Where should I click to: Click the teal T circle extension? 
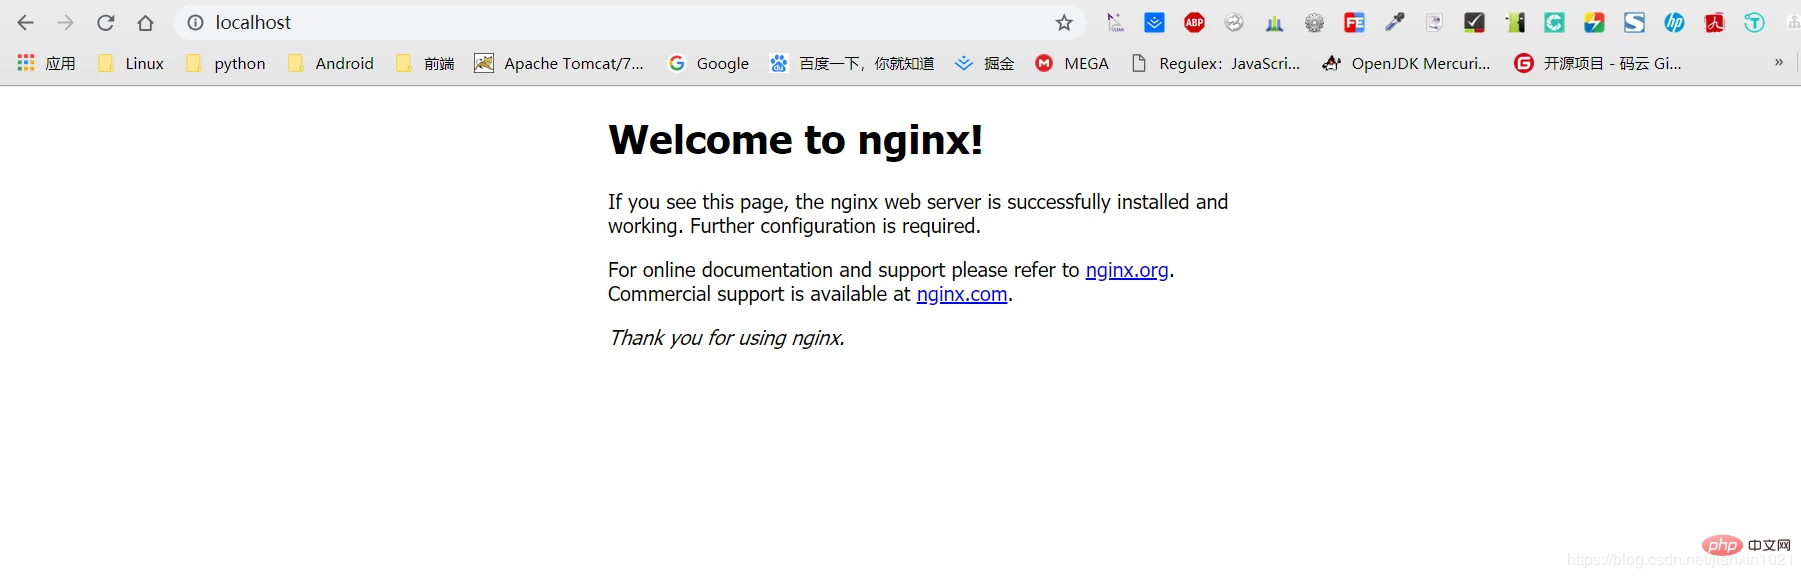click(1755, 23)
